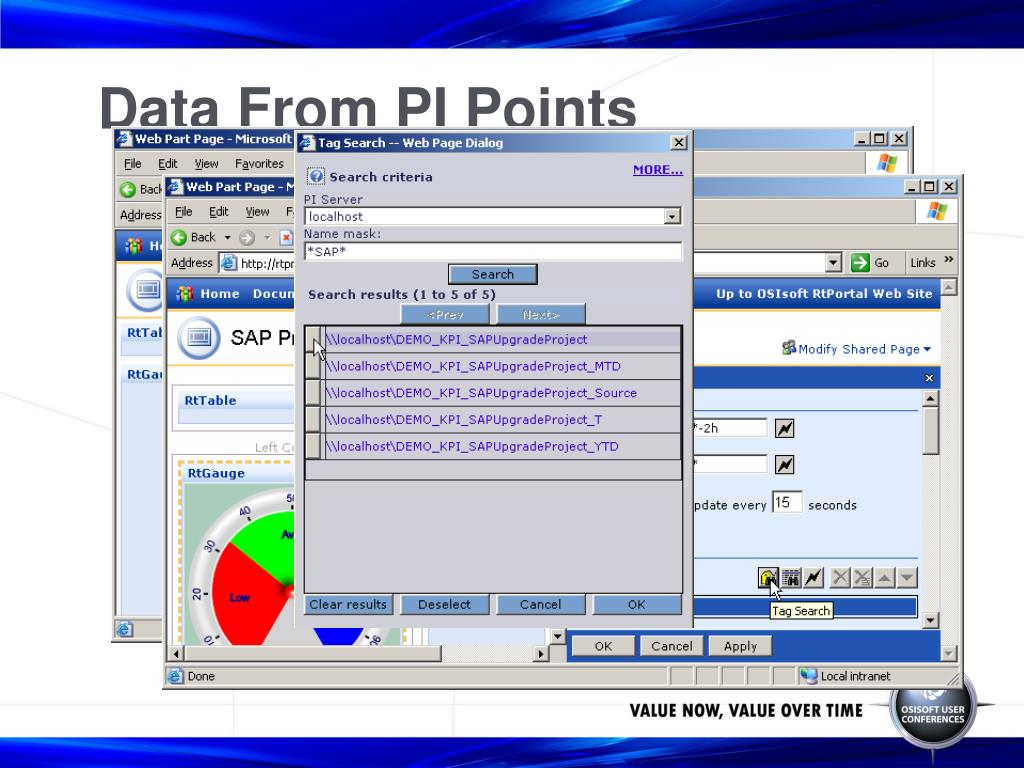Screen dimensions: 1024x768
Task: Expand the Links toolbar chevron
Action: coord(948,260)
